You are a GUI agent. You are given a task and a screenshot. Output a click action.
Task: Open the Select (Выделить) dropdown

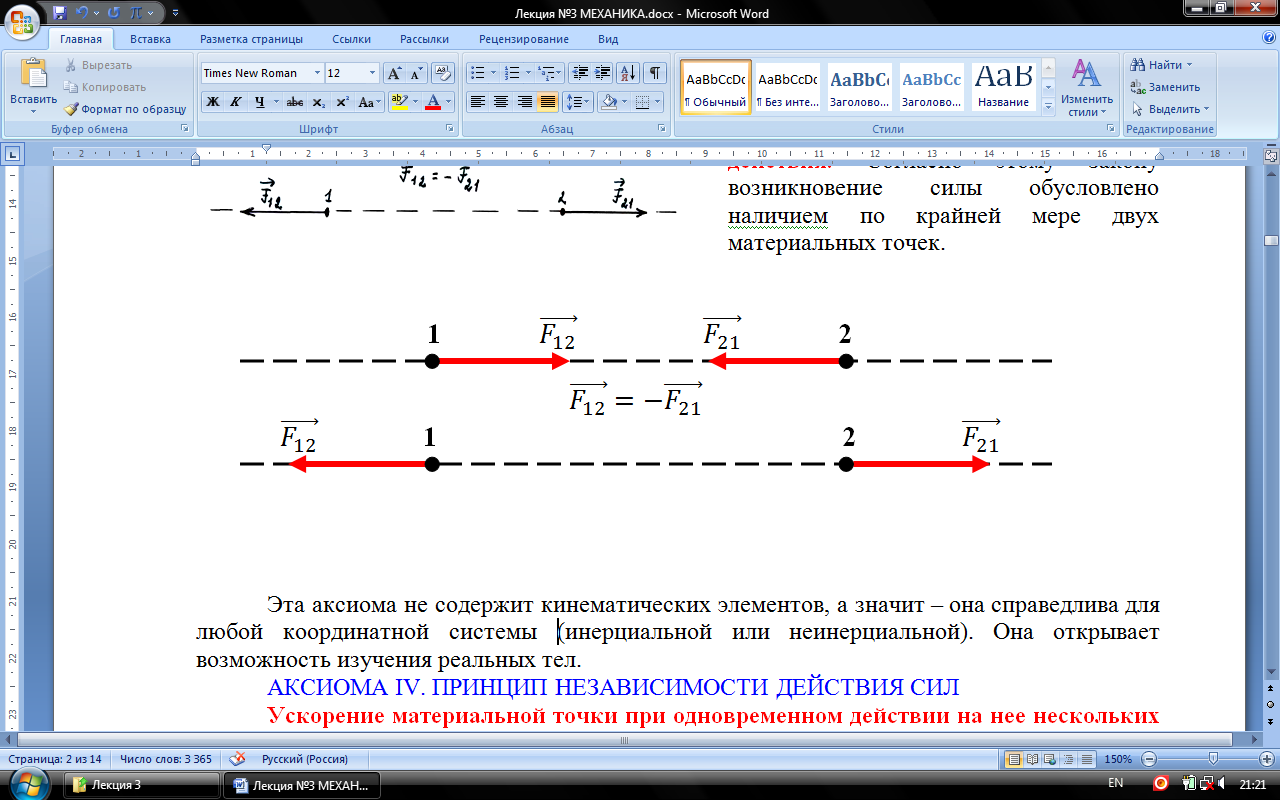point(1169,109)
